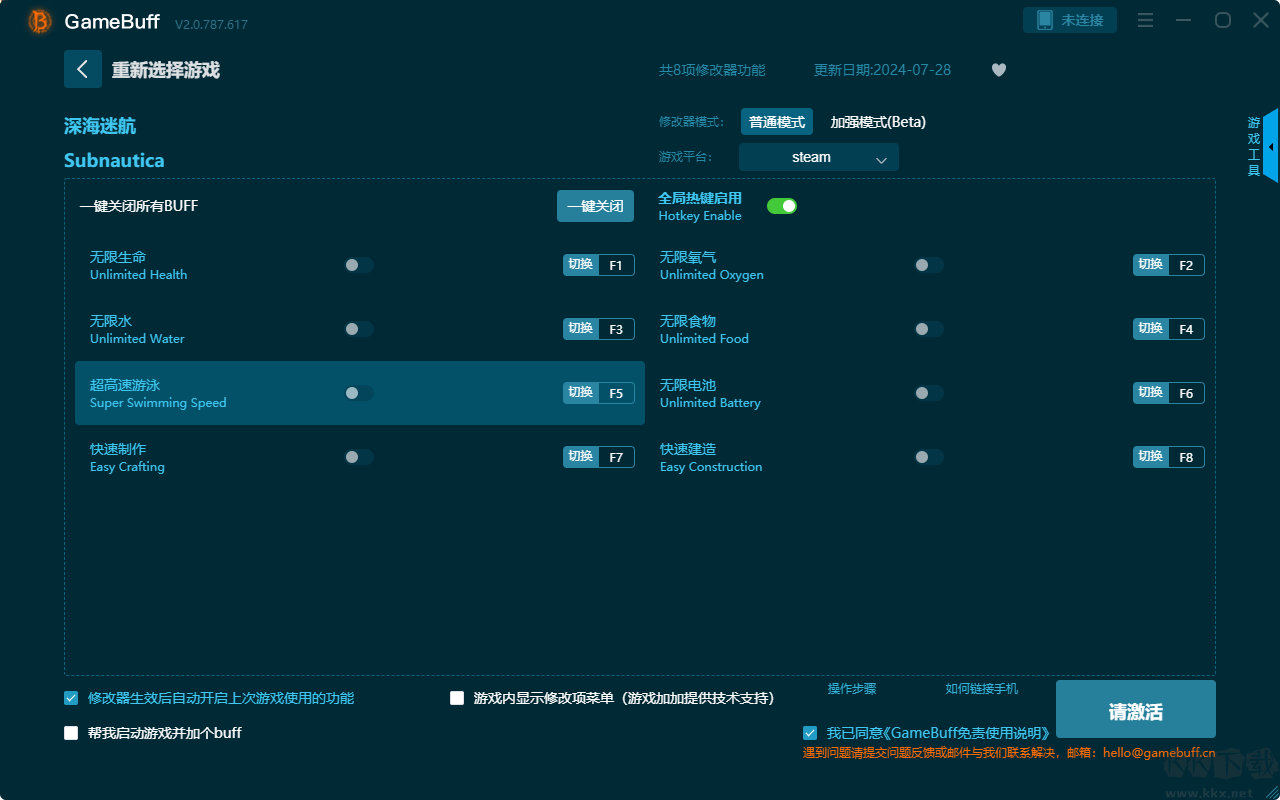Maximize the GameBuff window
Screen dimensions: 1280x800
point(1223,21)
